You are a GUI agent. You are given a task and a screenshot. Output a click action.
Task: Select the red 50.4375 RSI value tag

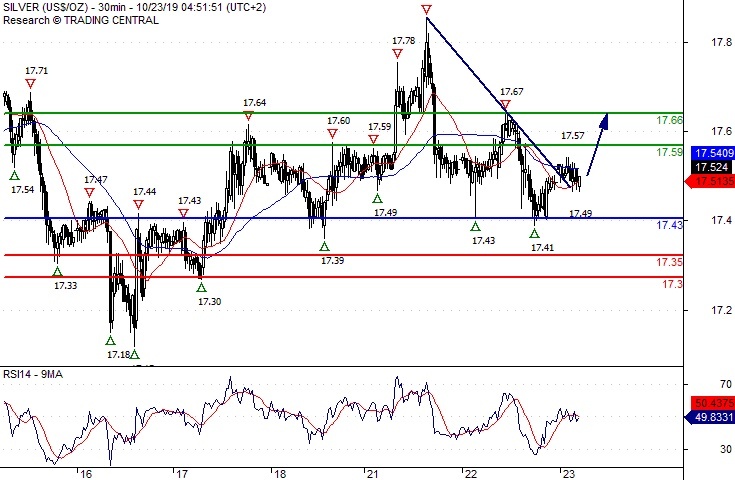click(x=713, y=403)
